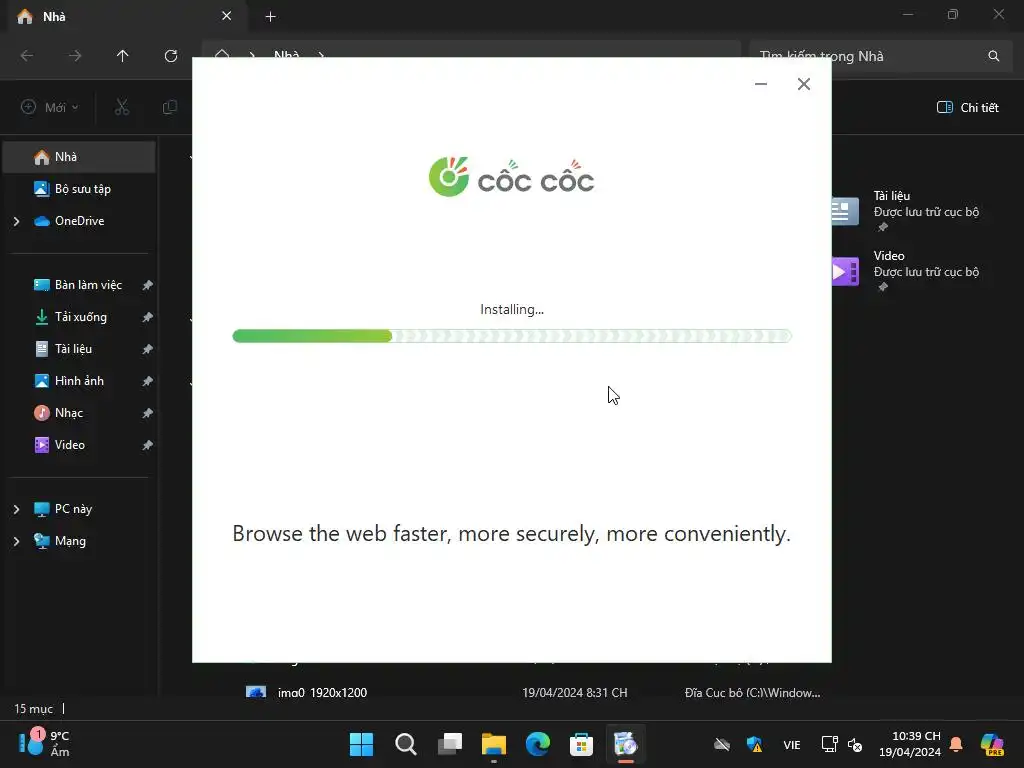This screenshot has width=1024, height=768.
Task: Click pin icon next to Nhạc
Action: [x=148, y=413]
